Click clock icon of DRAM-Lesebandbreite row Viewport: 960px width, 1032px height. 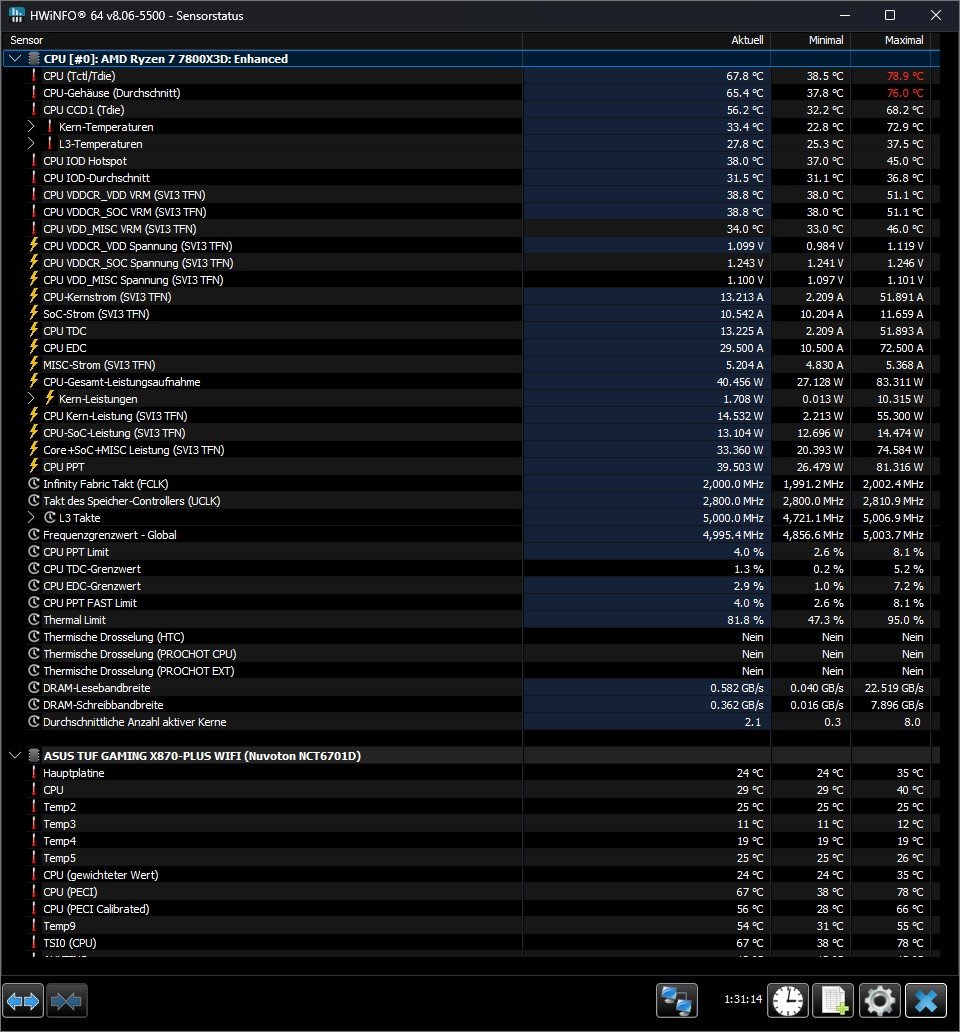coord(34,688)
